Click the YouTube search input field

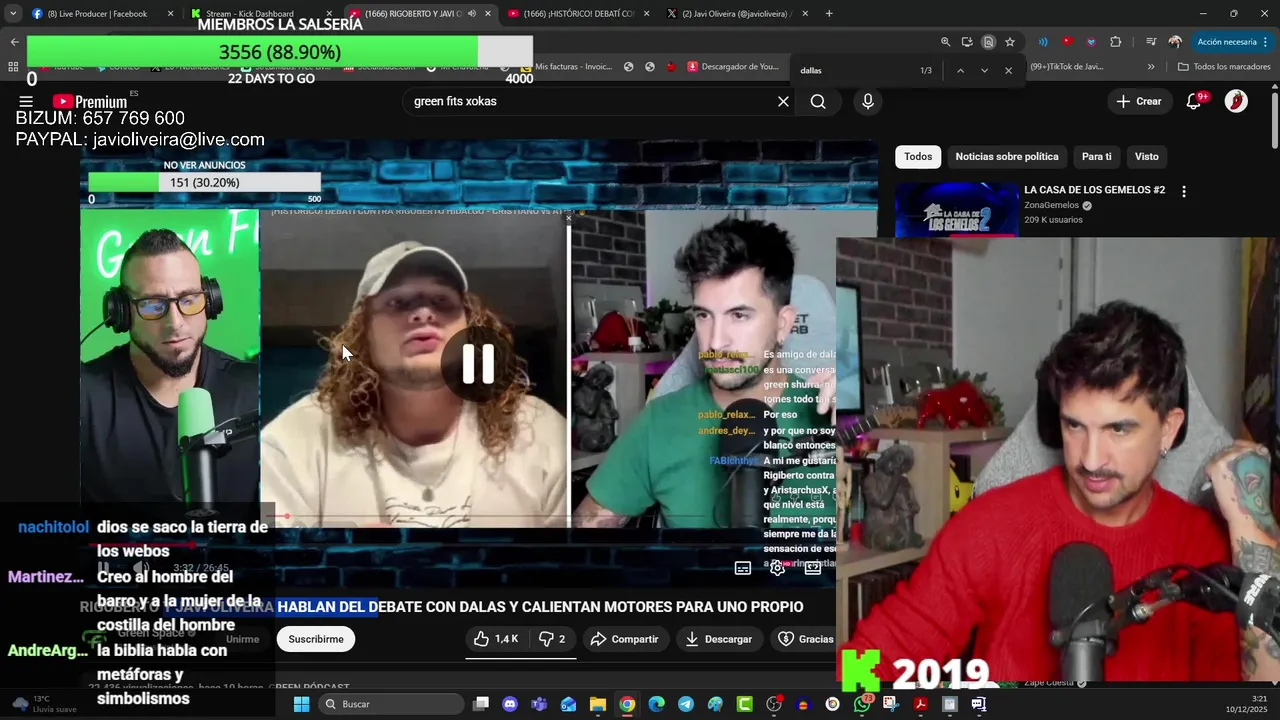(x=590, y=101)
